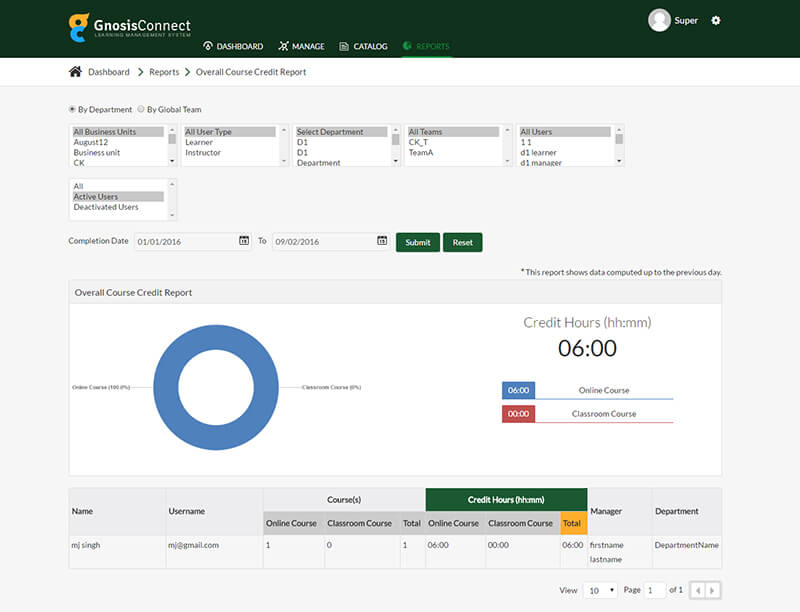Open the Catalog menu tab

[363, 46]
